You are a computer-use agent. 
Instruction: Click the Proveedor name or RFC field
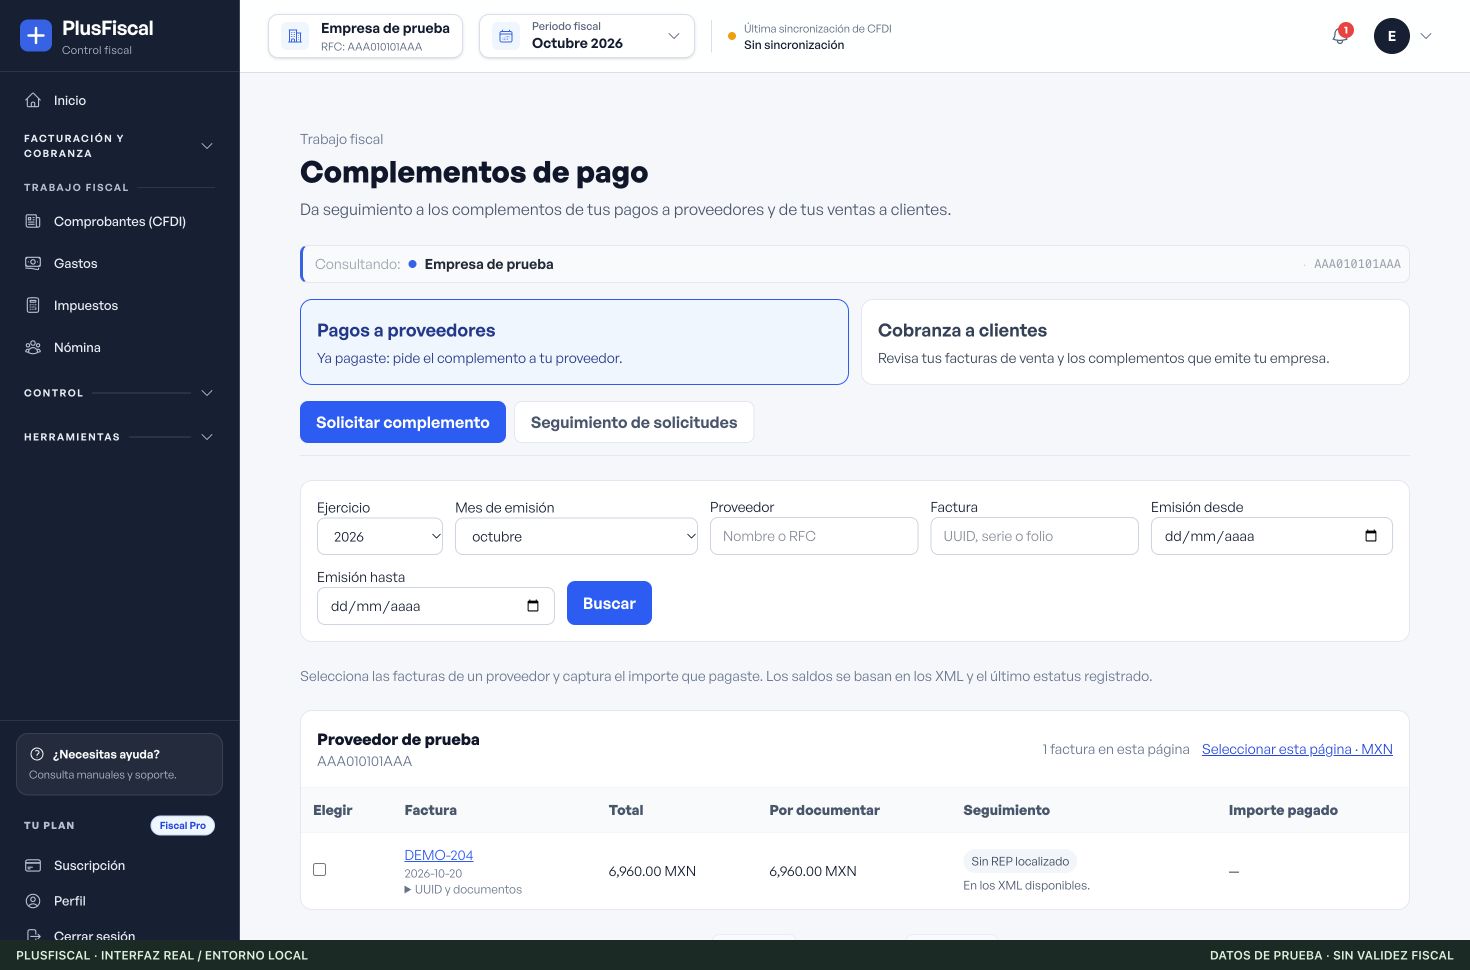point(814,536)
